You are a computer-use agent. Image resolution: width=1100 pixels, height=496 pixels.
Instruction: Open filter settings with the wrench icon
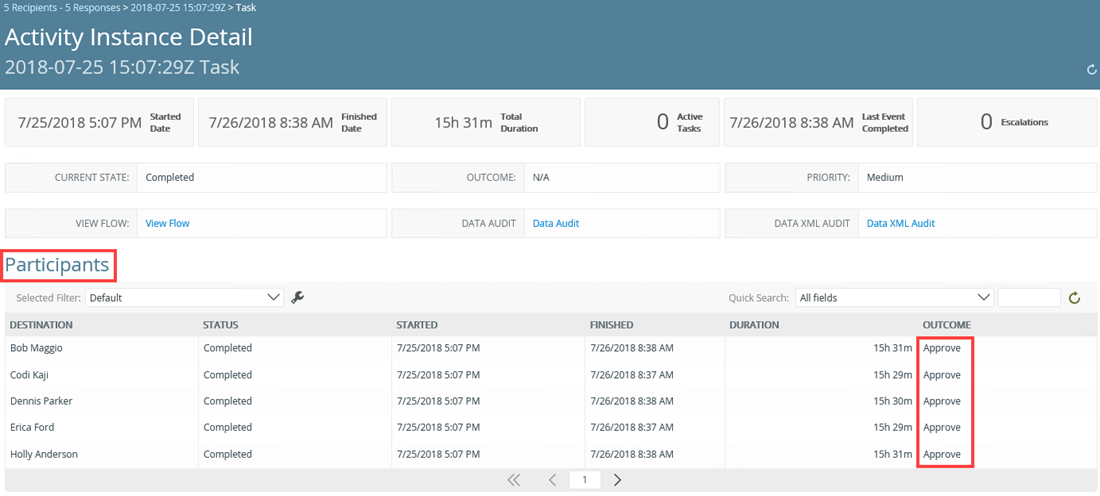click(297, 297)
